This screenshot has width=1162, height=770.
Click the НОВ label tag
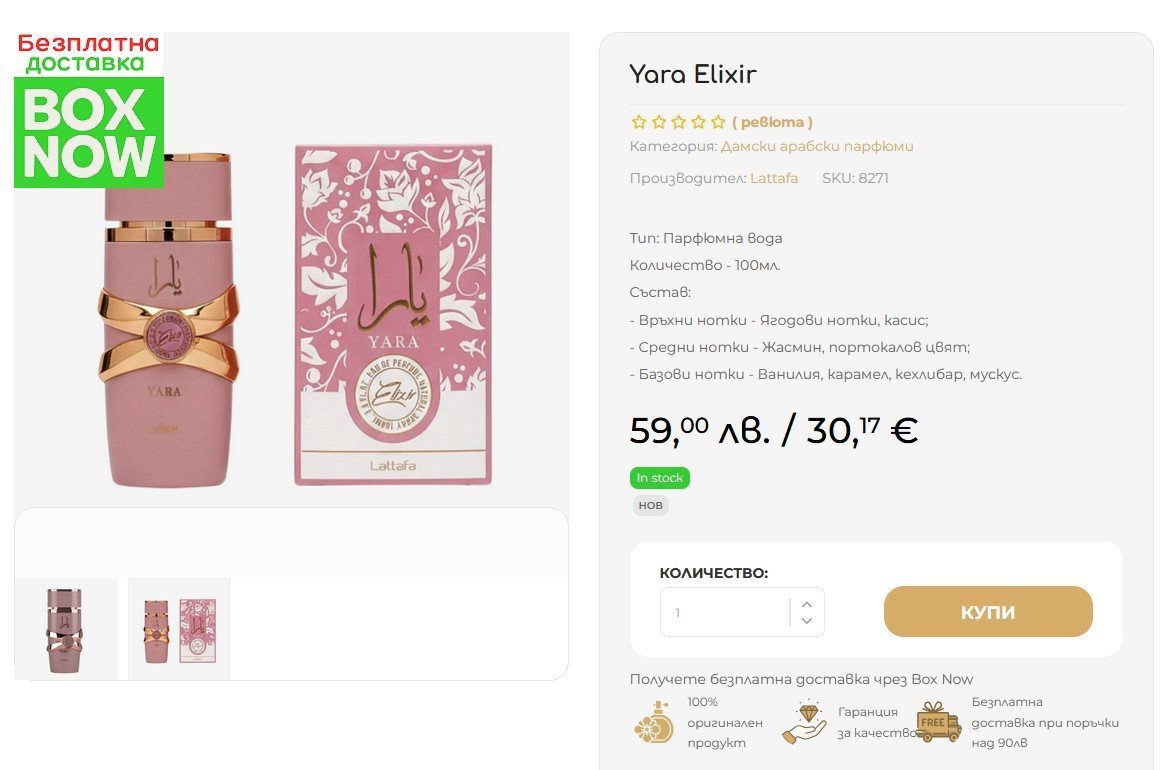coord(650,505)
